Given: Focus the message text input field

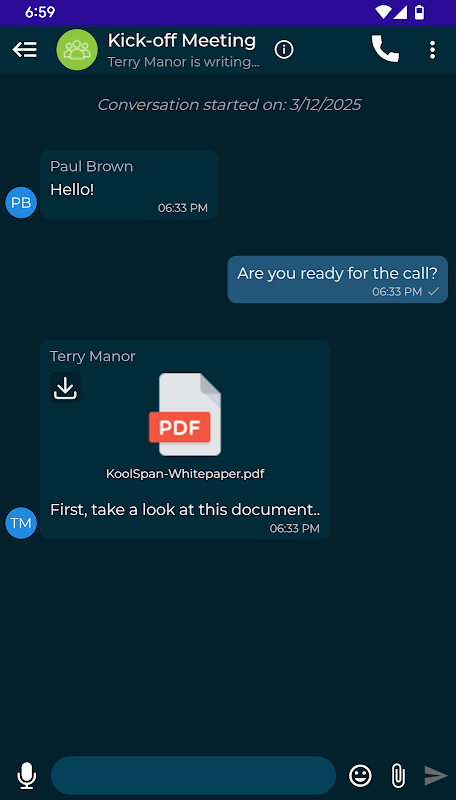Looking at the screenshot, I should coord(193,776).
